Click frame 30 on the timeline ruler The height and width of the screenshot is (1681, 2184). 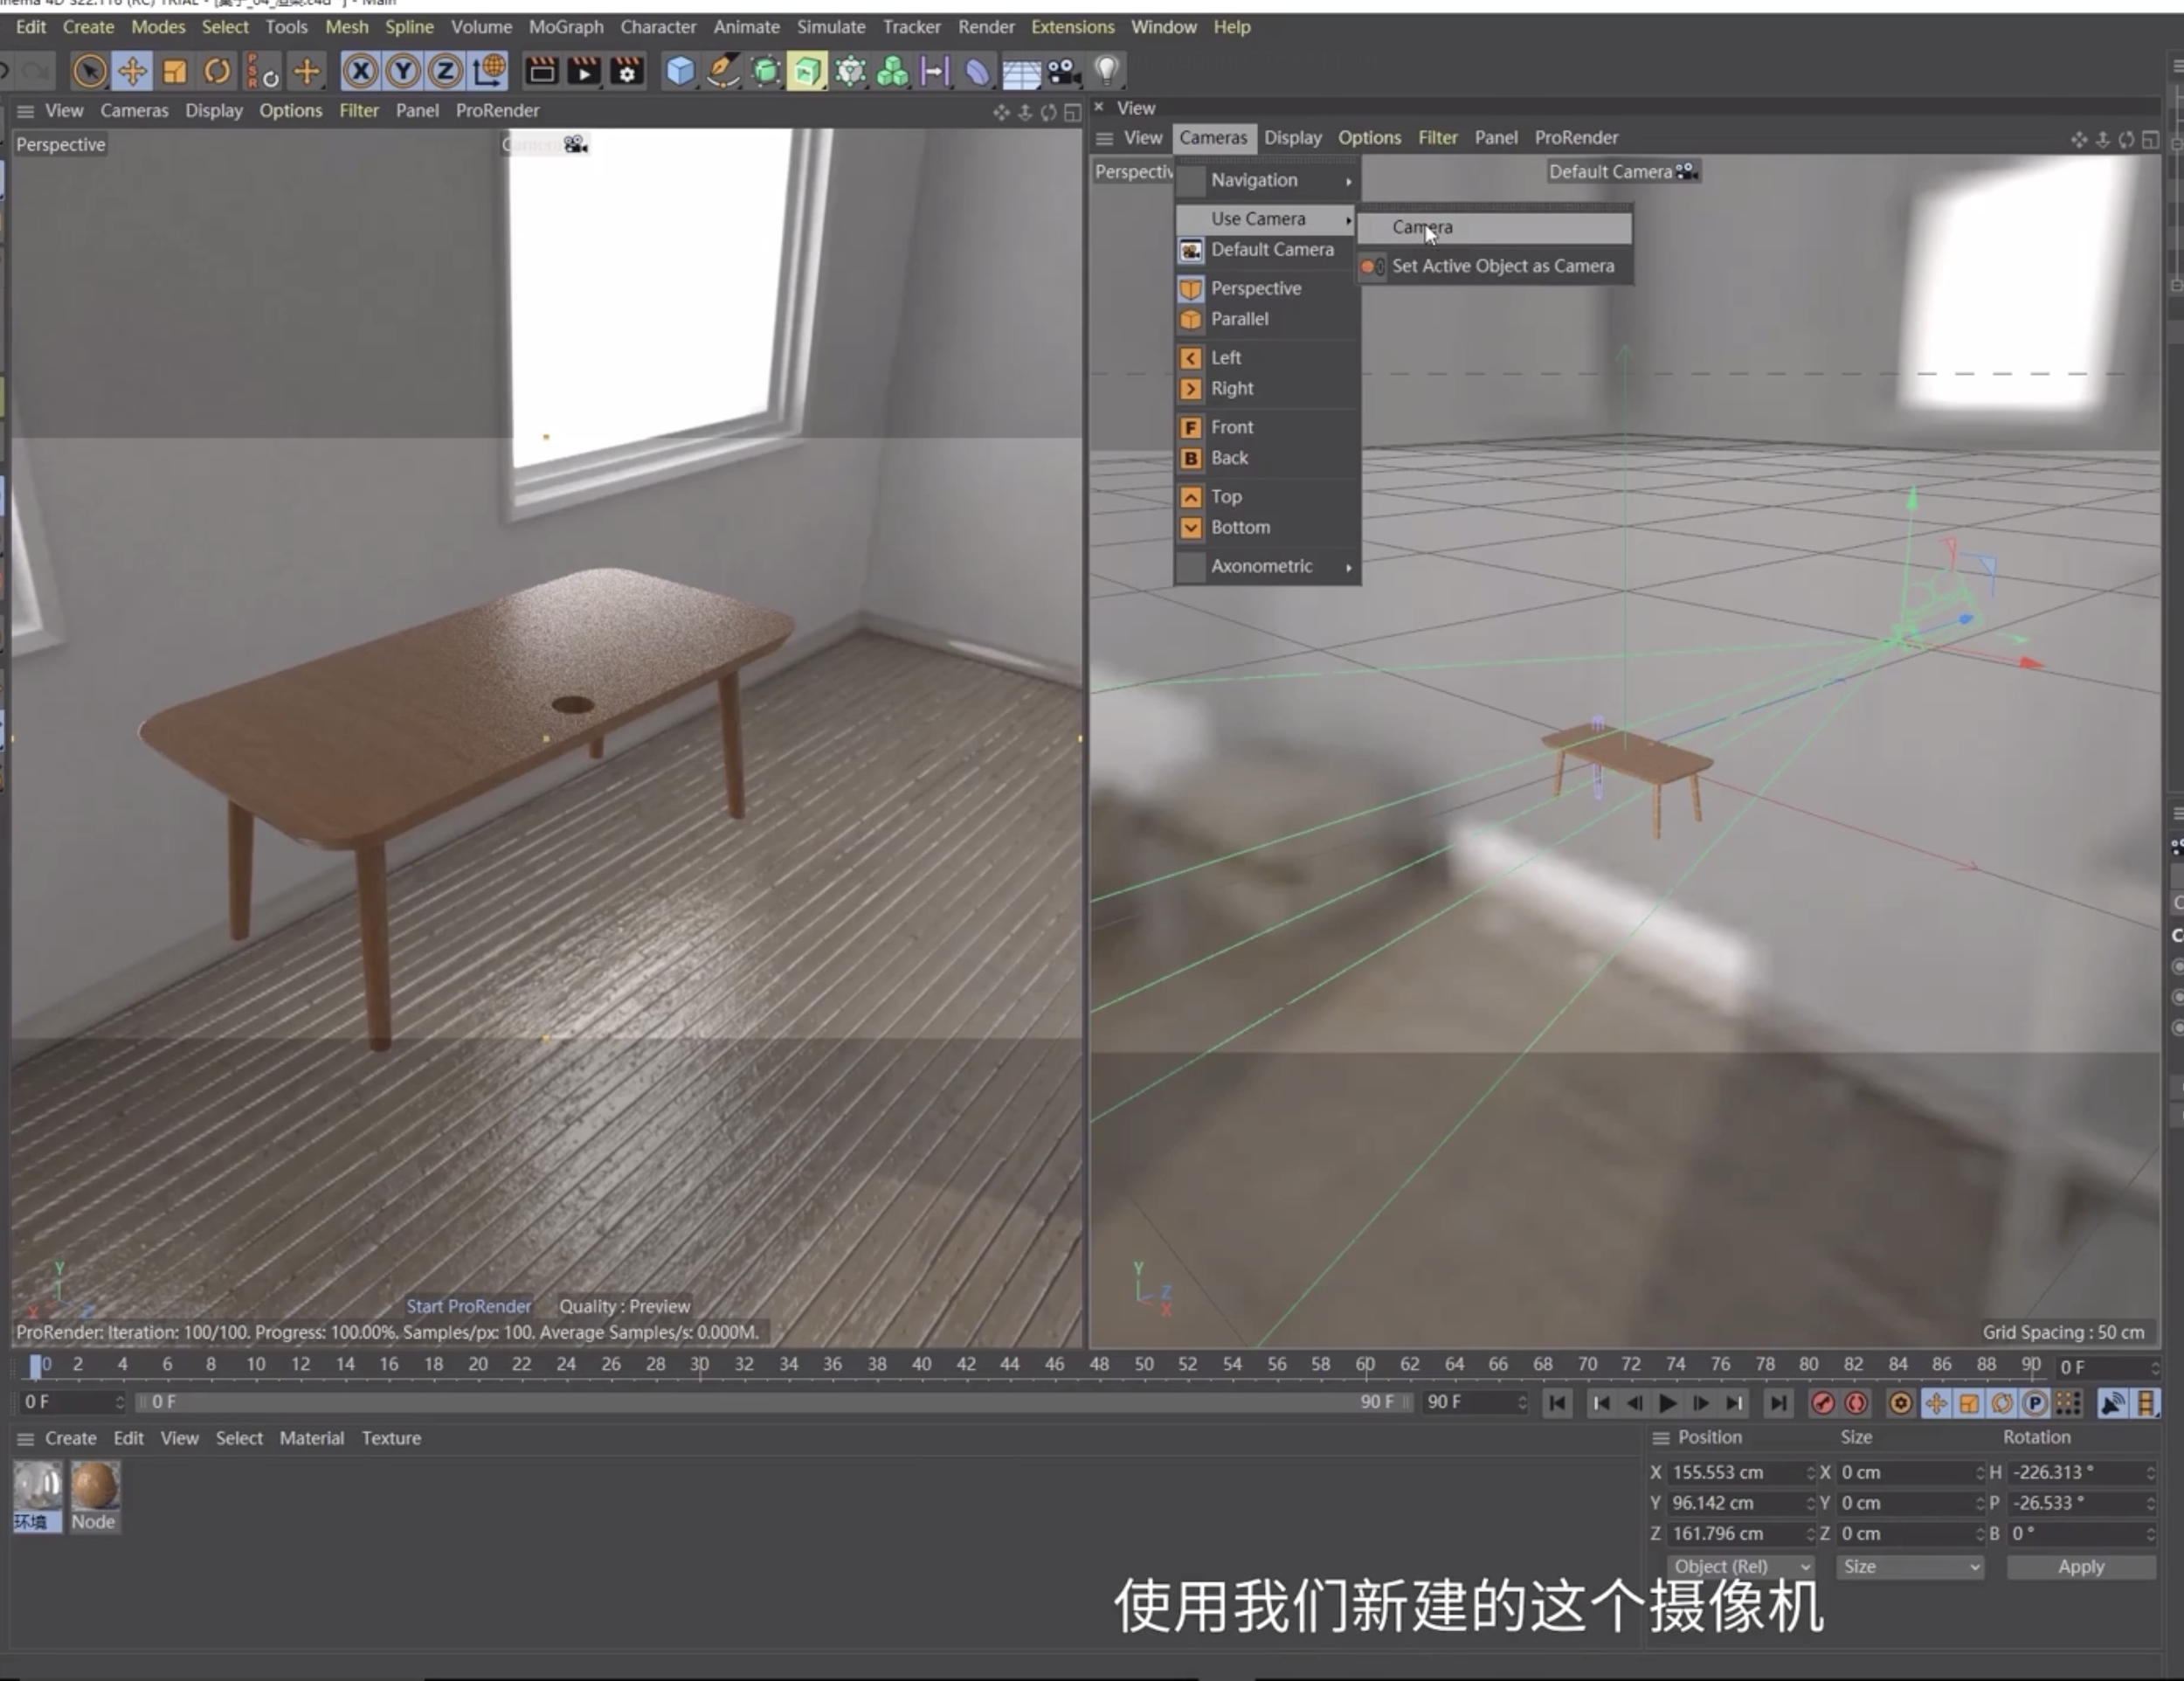pyautogui.click(x=699, y=1364)
